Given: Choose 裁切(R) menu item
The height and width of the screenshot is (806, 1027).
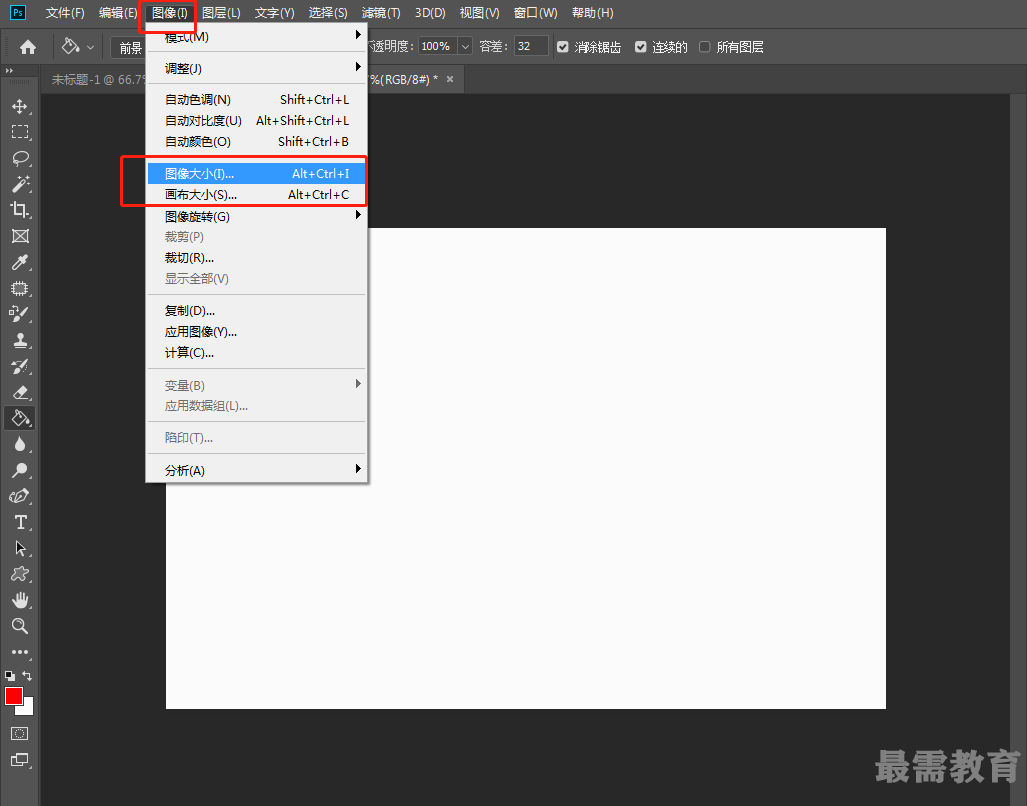Looking at the screenshot, I should click(x=255, y=258).
